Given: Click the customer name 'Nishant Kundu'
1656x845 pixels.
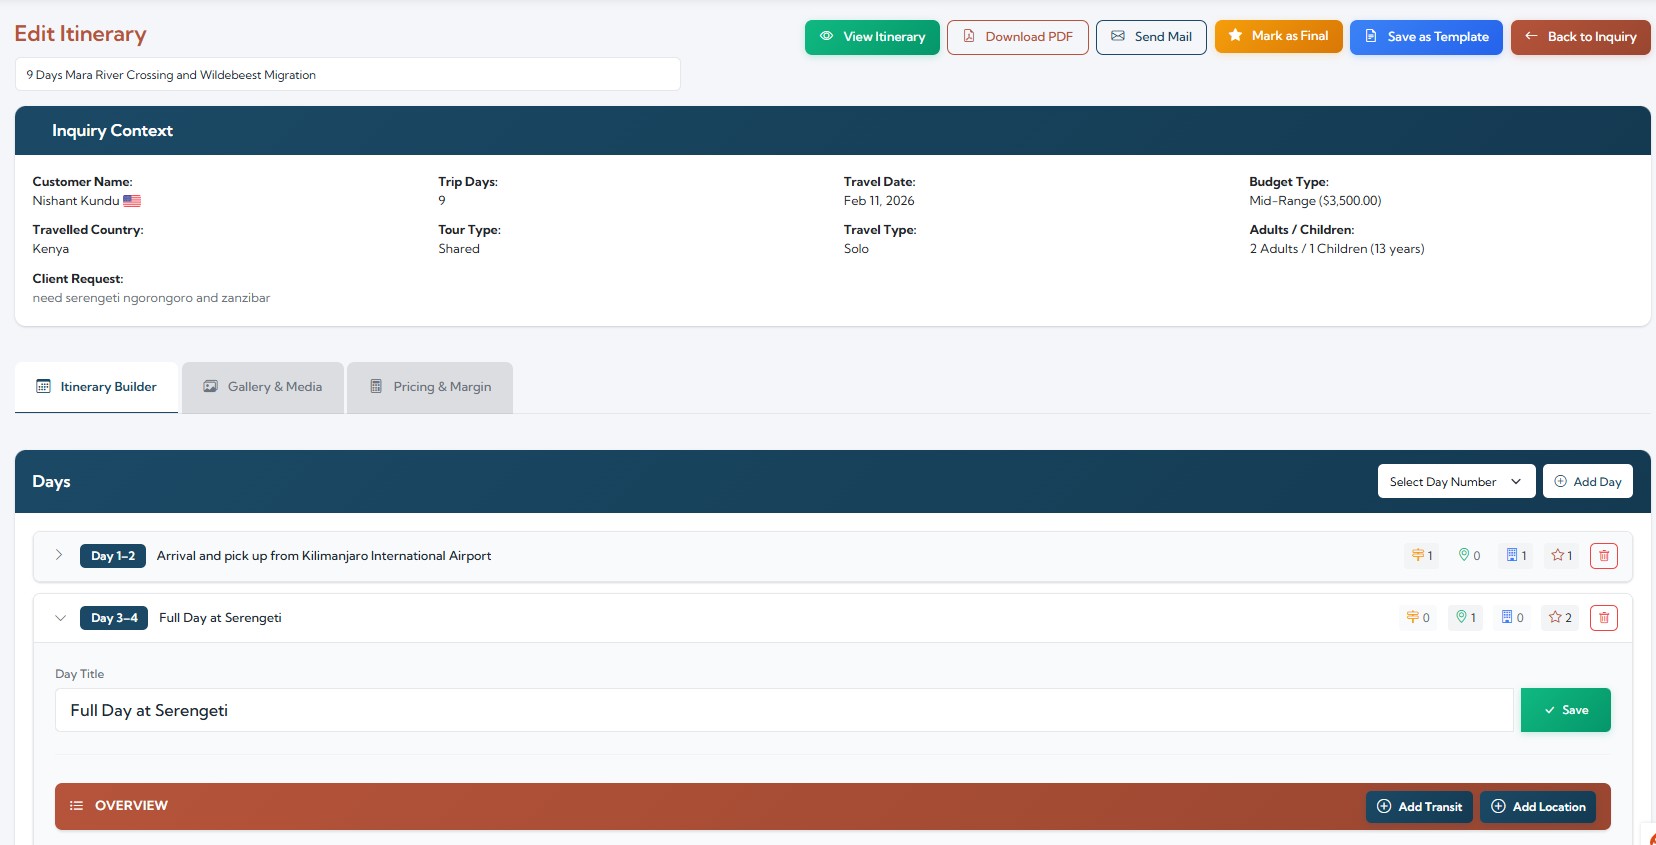Looking at the screenshot, I should coord(75,201).
